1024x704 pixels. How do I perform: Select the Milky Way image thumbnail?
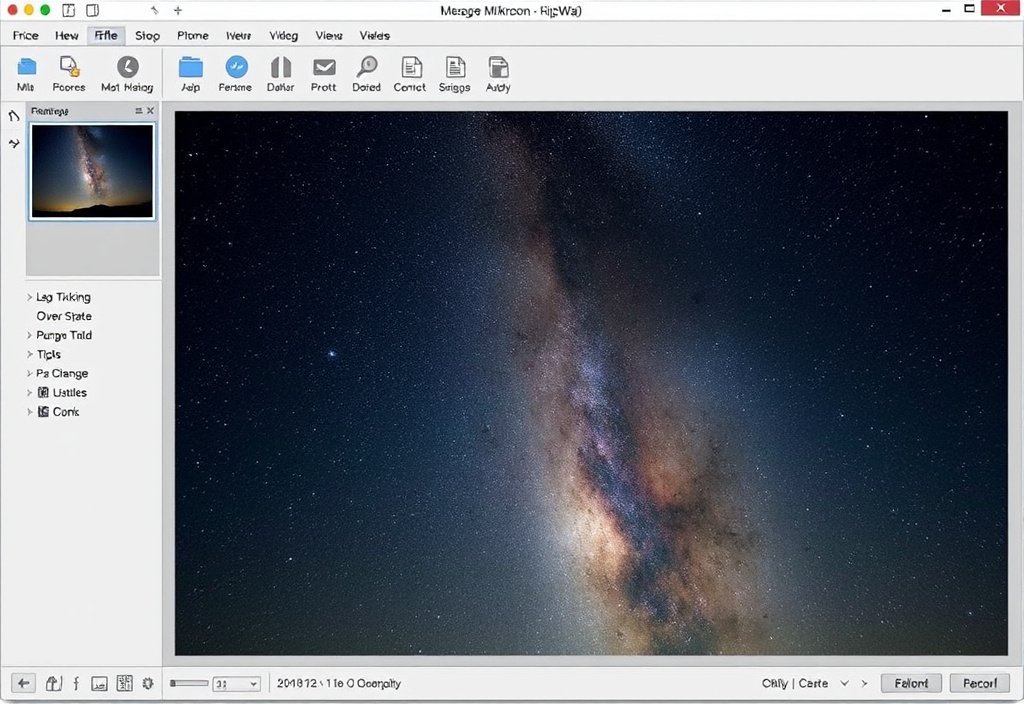(x=92, y=170)
